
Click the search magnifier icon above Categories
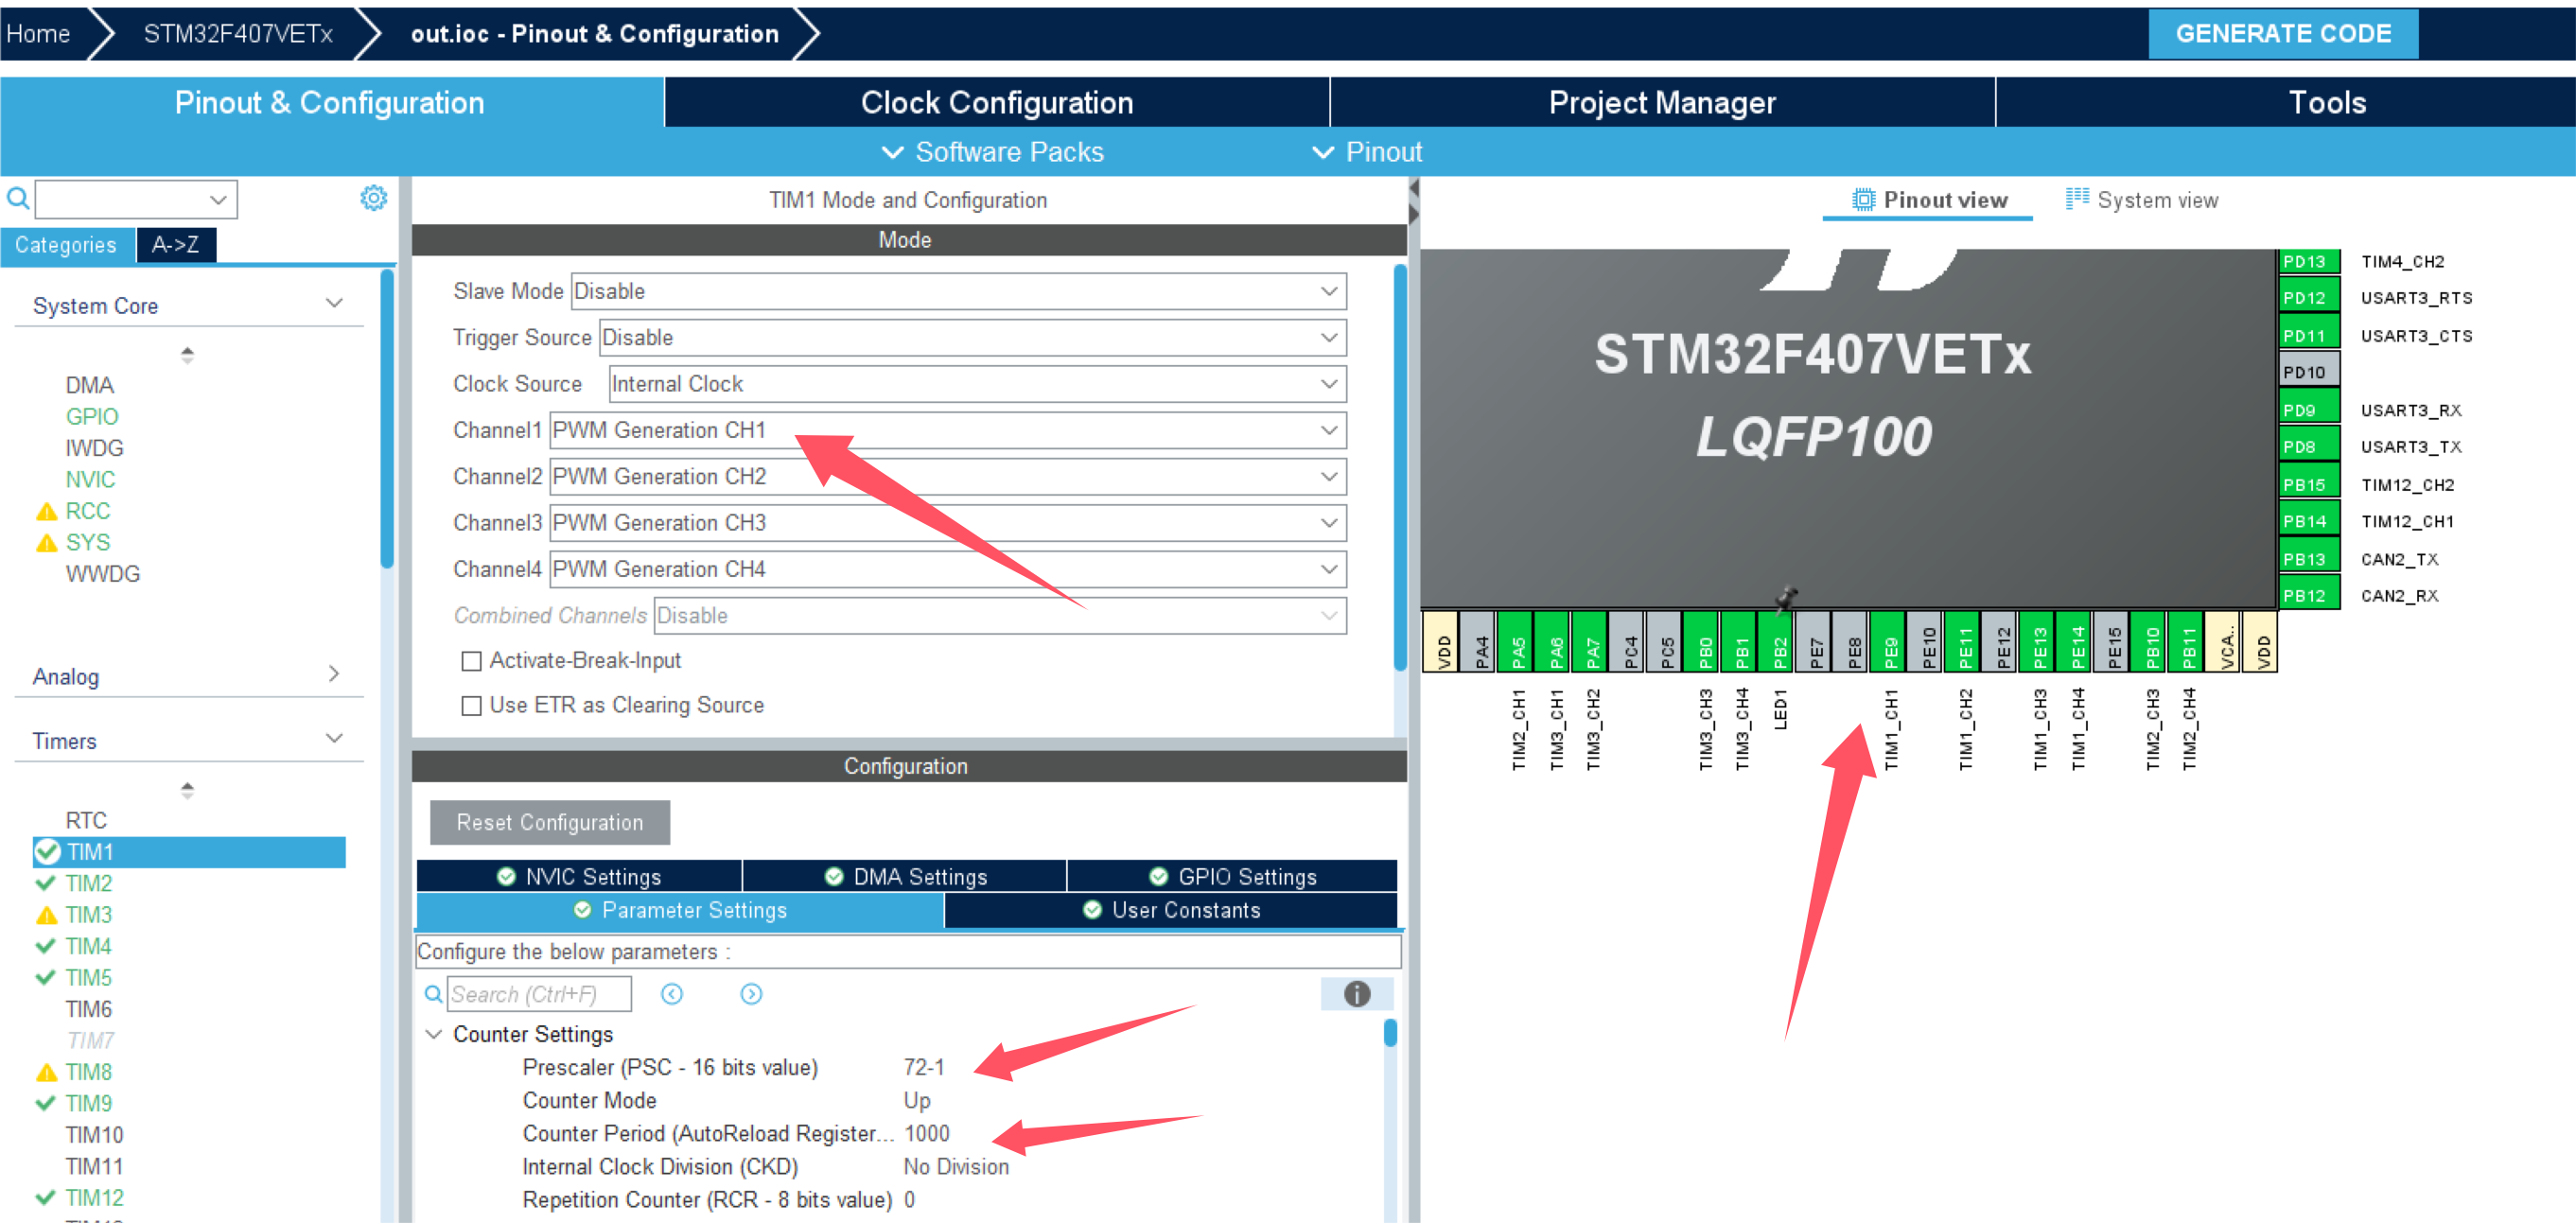[x=17, y=198]
